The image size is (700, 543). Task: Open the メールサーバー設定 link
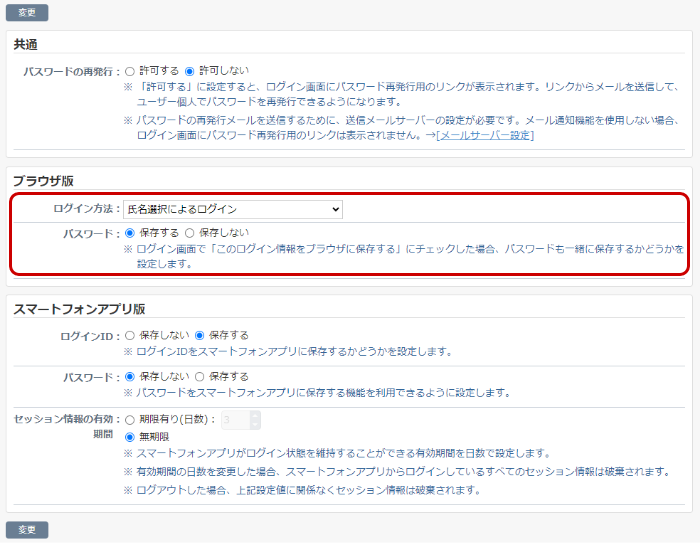[485, 135]
